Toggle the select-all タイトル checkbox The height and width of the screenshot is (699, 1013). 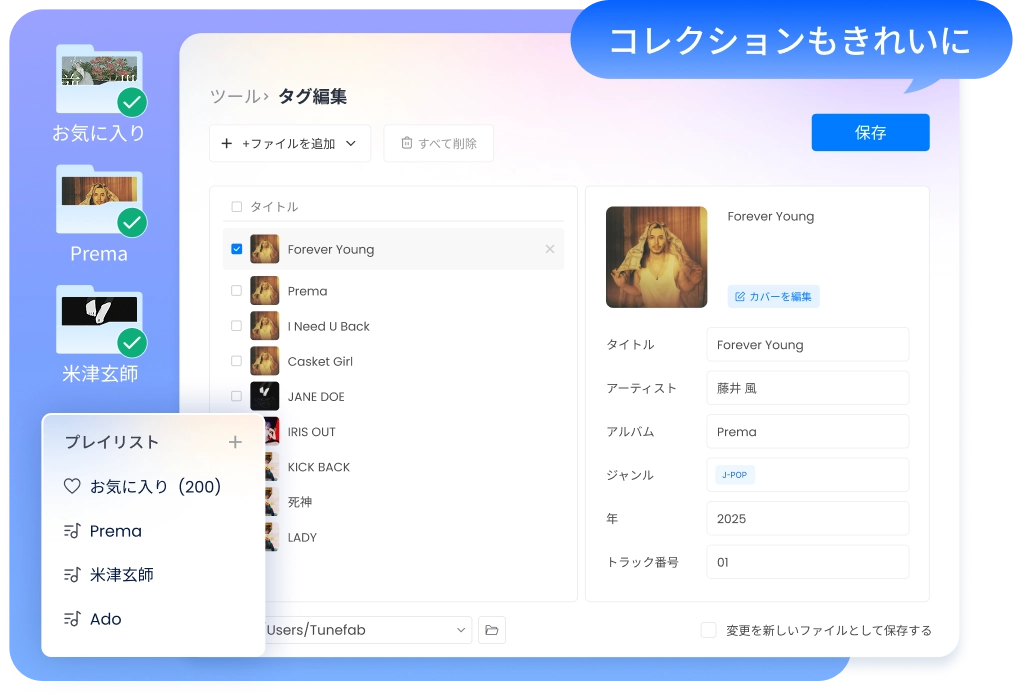pyautogui.click(x=237, y=207)
